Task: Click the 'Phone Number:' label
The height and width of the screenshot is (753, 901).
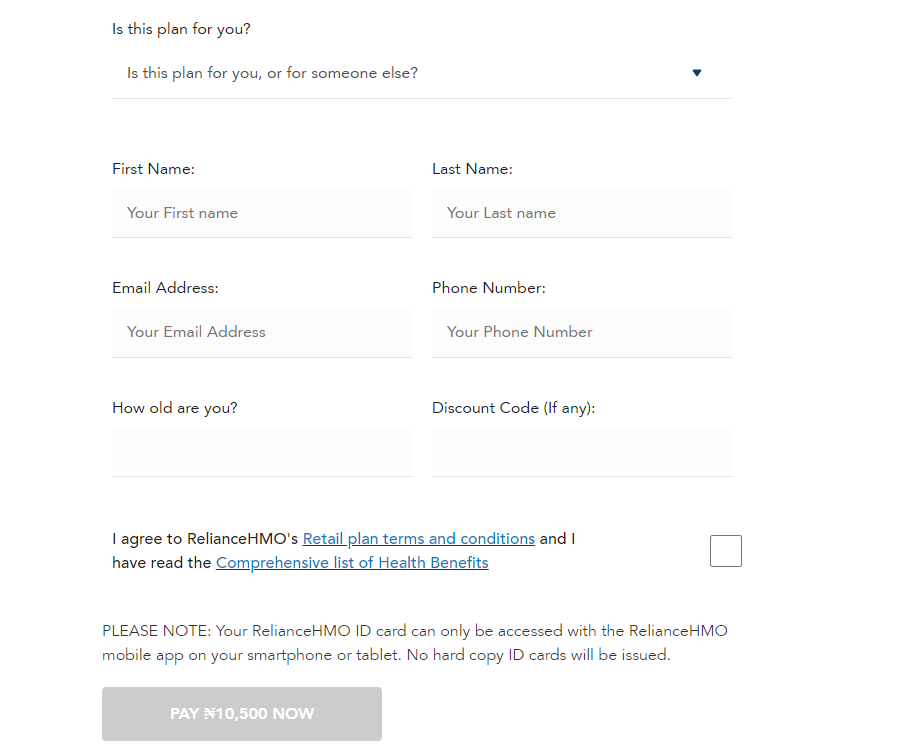Action: [489, 288]
